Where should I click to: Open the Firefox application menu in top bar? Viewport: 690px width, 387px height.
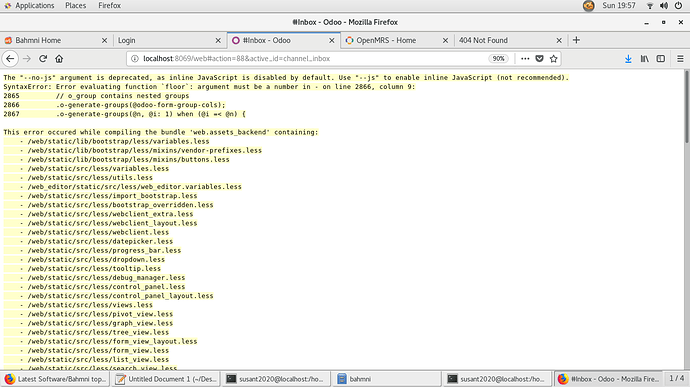click(x=110, y=5)
